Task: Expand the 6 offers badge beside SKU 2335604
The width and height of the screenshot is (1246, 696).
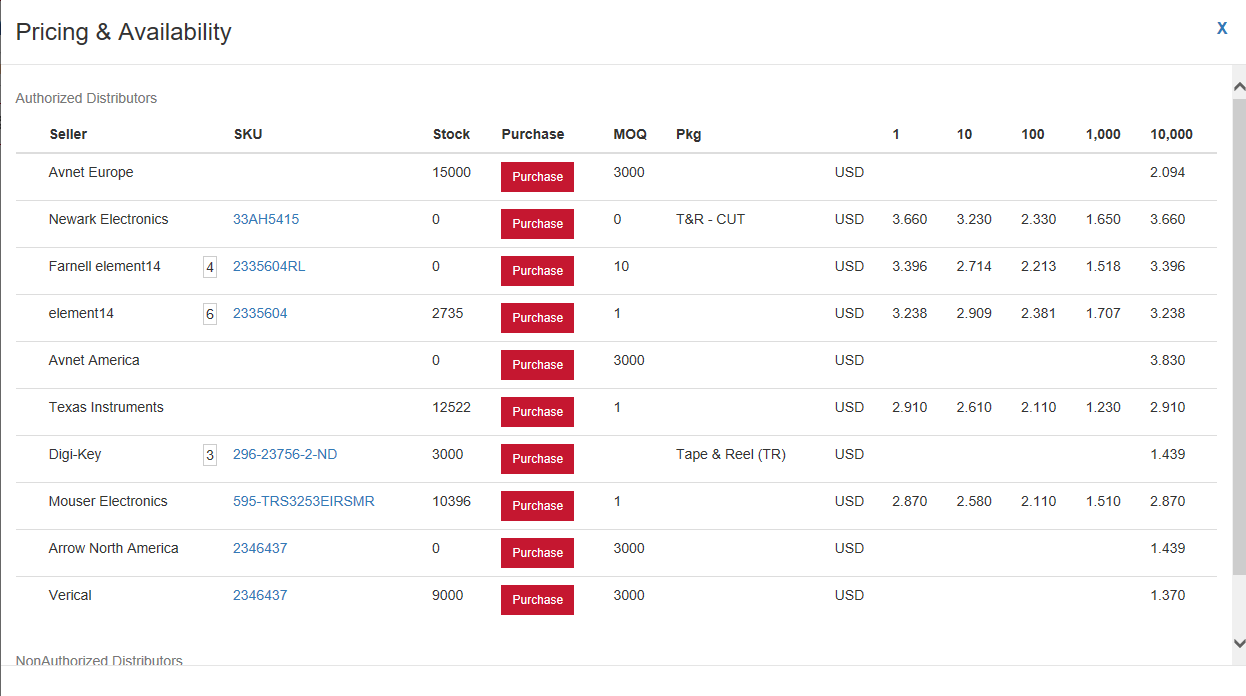Action: 210,314
